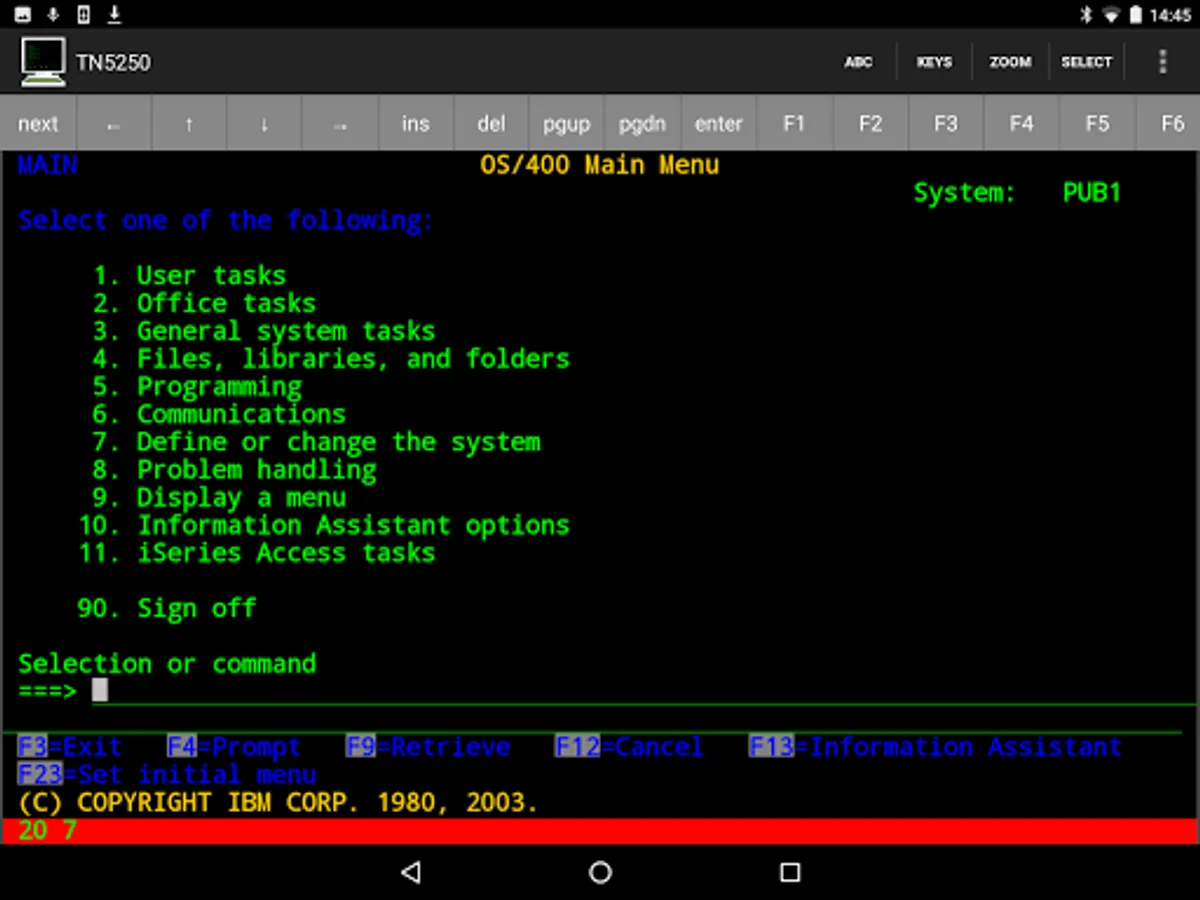Open the three-dot overflow menu
This screenshot has width=1200, height=900.
pos(1162,62)
